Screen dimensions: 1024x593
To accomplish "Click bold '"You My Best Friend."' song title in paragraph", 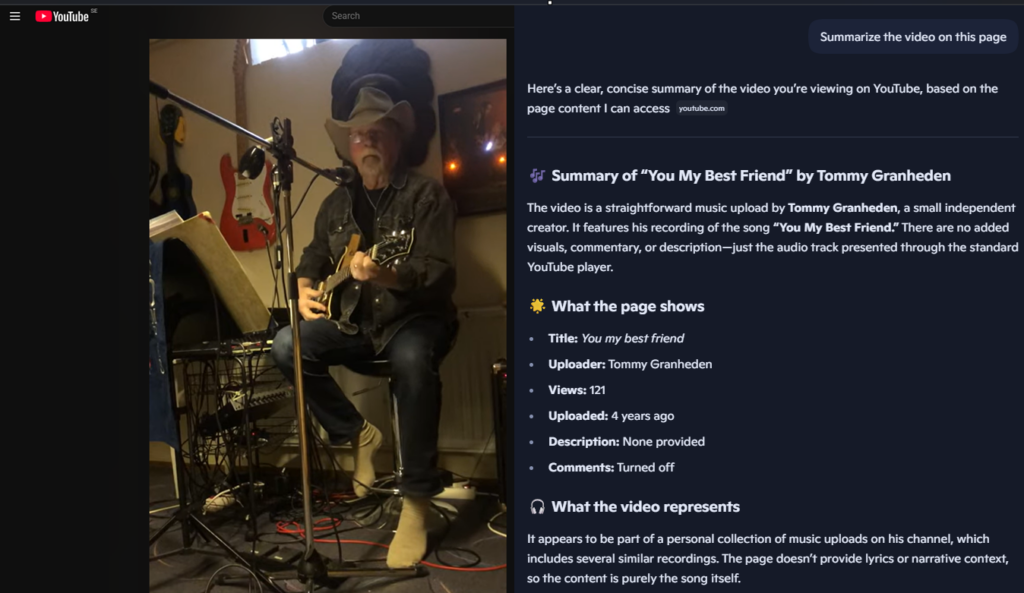I will tap(836, 227).
